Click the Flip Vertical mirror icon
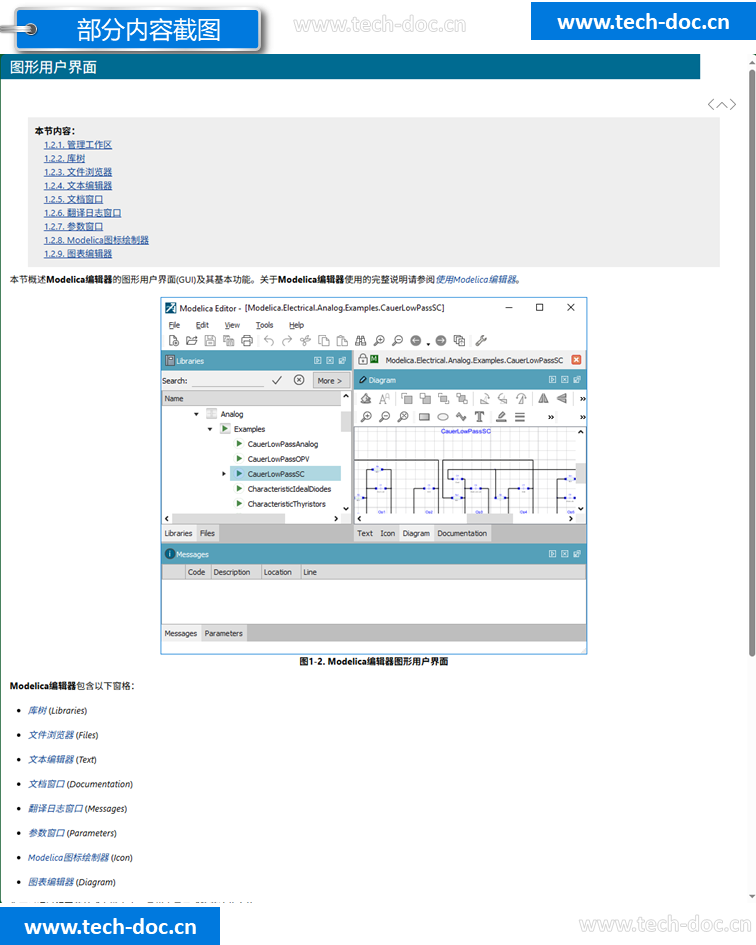Screen dimensions: 756x945 coord(562,398)
